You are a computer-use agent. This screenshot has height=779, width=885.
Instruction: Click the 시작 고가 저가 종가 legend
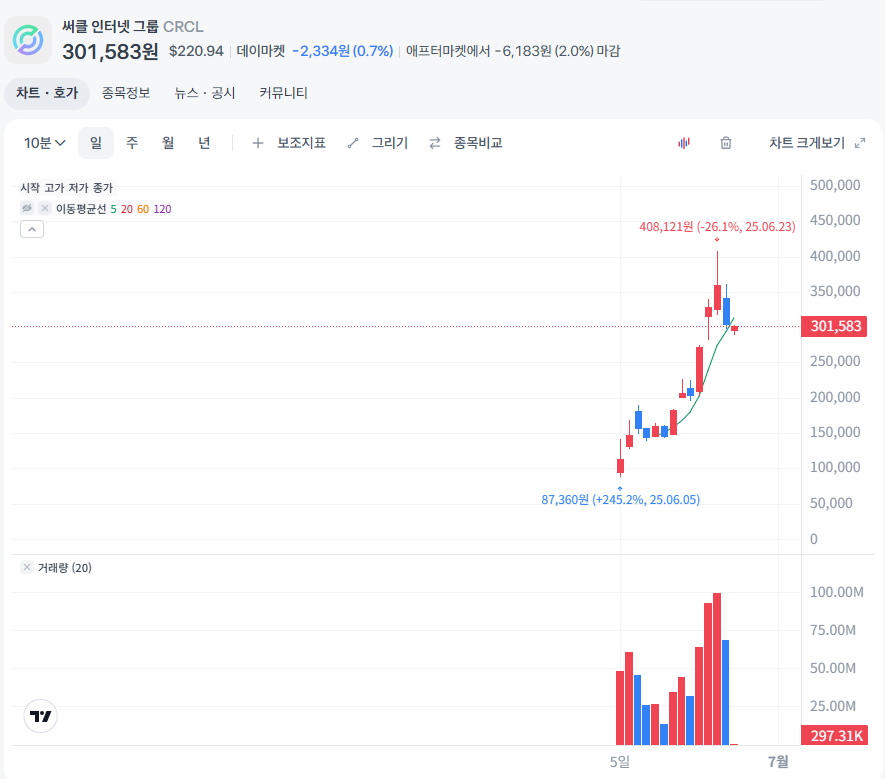click(67, 187)
